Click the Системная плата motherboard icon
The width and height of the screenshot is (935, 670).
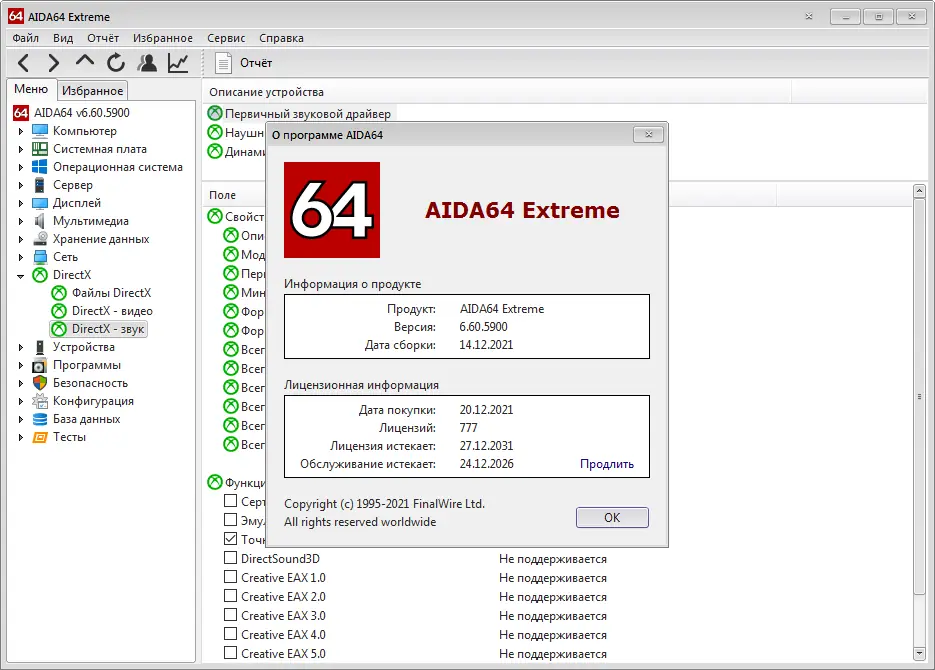(x=40, y=148)
